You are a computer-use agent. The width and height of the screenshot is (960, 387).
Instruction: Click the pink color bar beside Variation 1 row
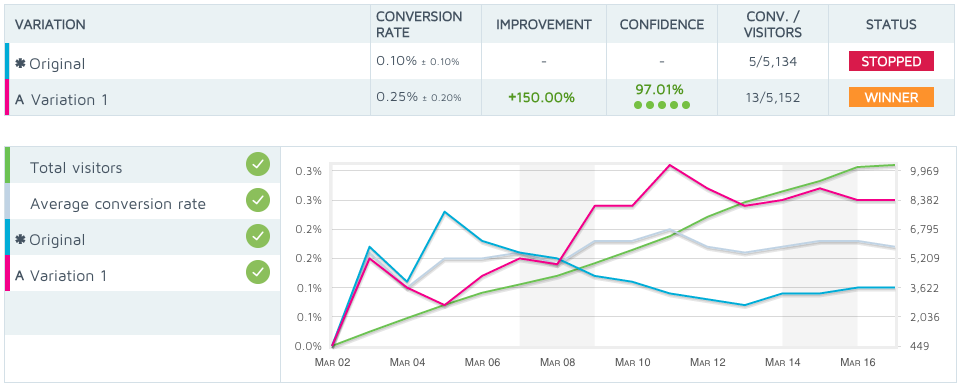click(7, 97)
